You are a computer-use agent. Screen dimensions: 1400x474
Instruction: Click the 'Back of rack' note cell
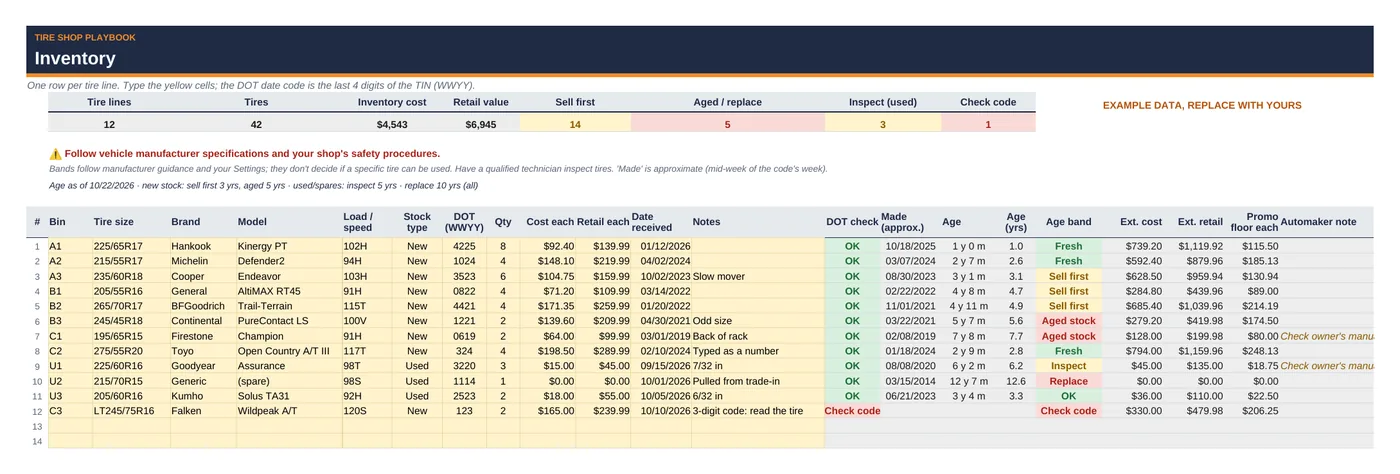pos(757,336)
